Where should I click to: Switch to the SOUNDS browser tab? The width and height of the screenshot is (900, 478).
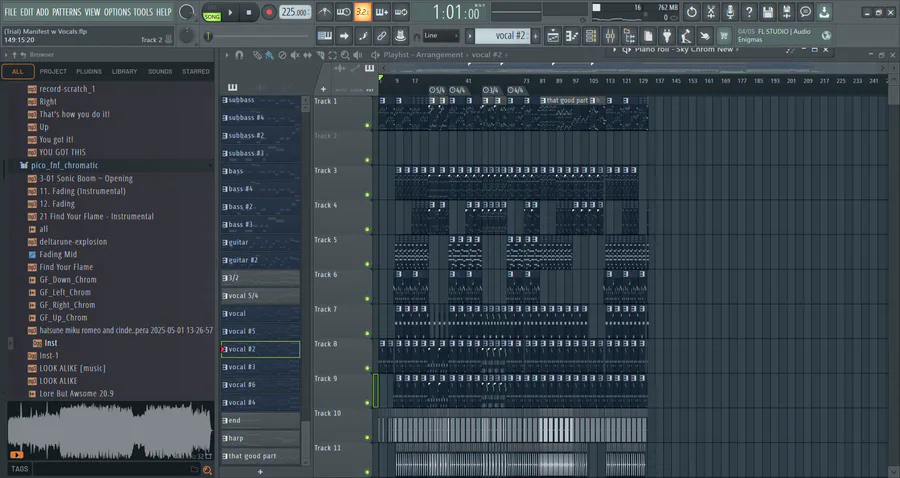coord(160,72)
